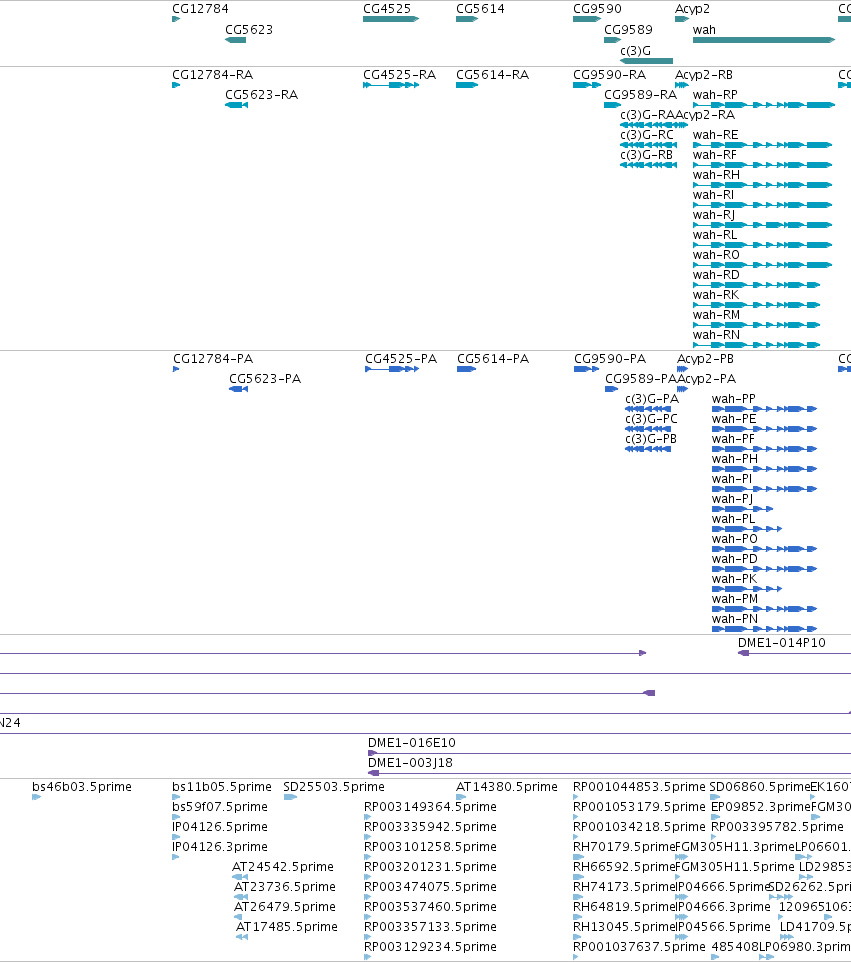Click EST RP001034218.5prime
The height and width of the screenshot is (962, 851).
pos(639,826)
